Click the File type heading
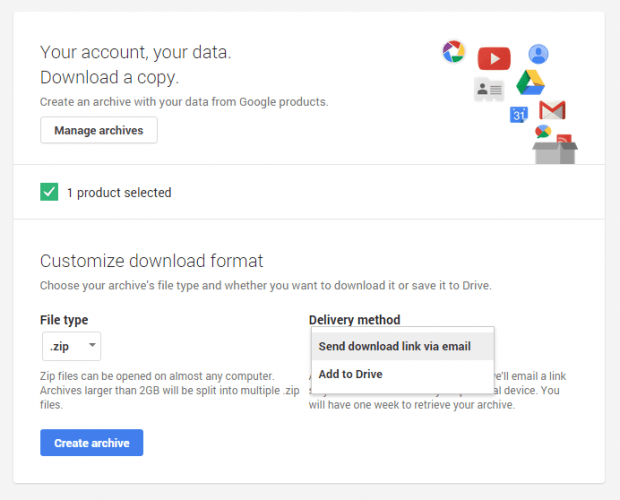620x500 pixels. tap(64, 320)
